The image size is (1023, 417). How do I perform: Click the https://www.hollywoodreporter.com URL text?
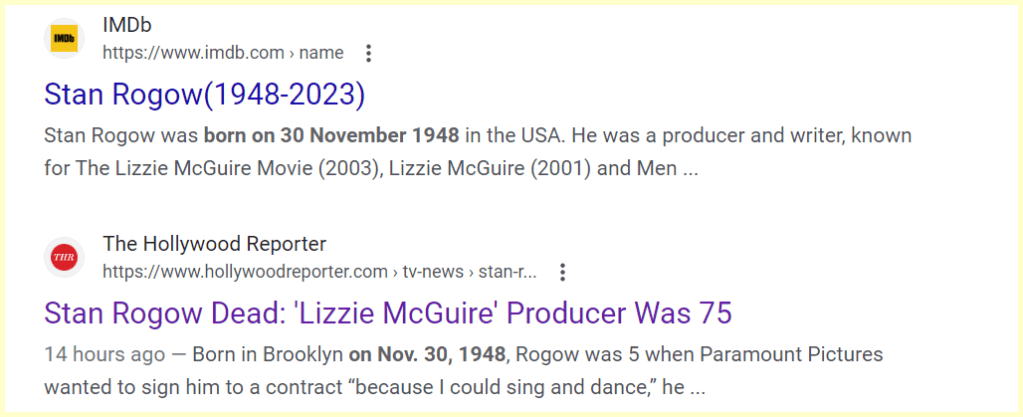245,272
